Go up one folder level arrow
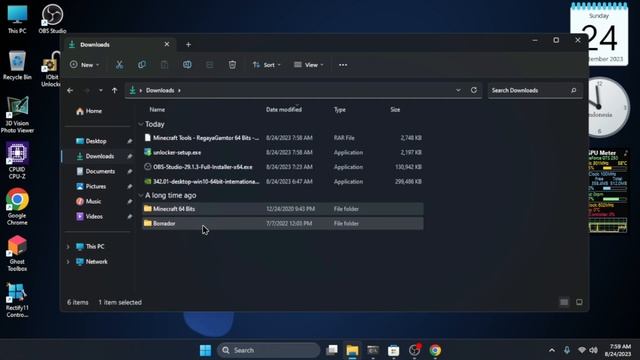 click(115, 90)
